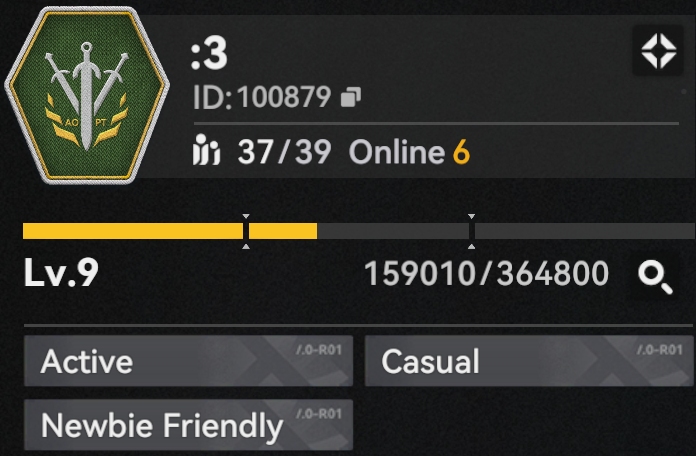This screenshot has width=696, height=456.
Task: Click the unfilled gray part of the progress bar
Action: (x=506, y=231)
